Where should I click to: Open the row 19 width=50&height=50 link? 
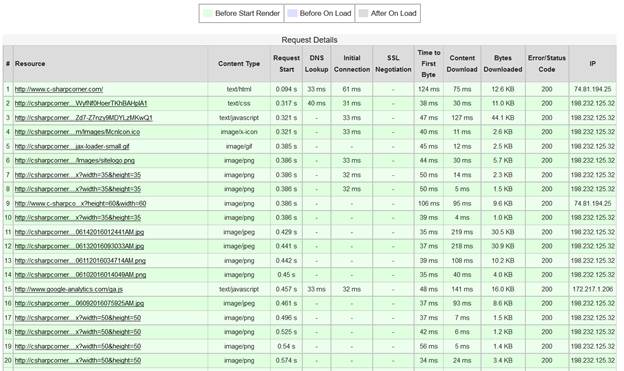coord(78,346)
